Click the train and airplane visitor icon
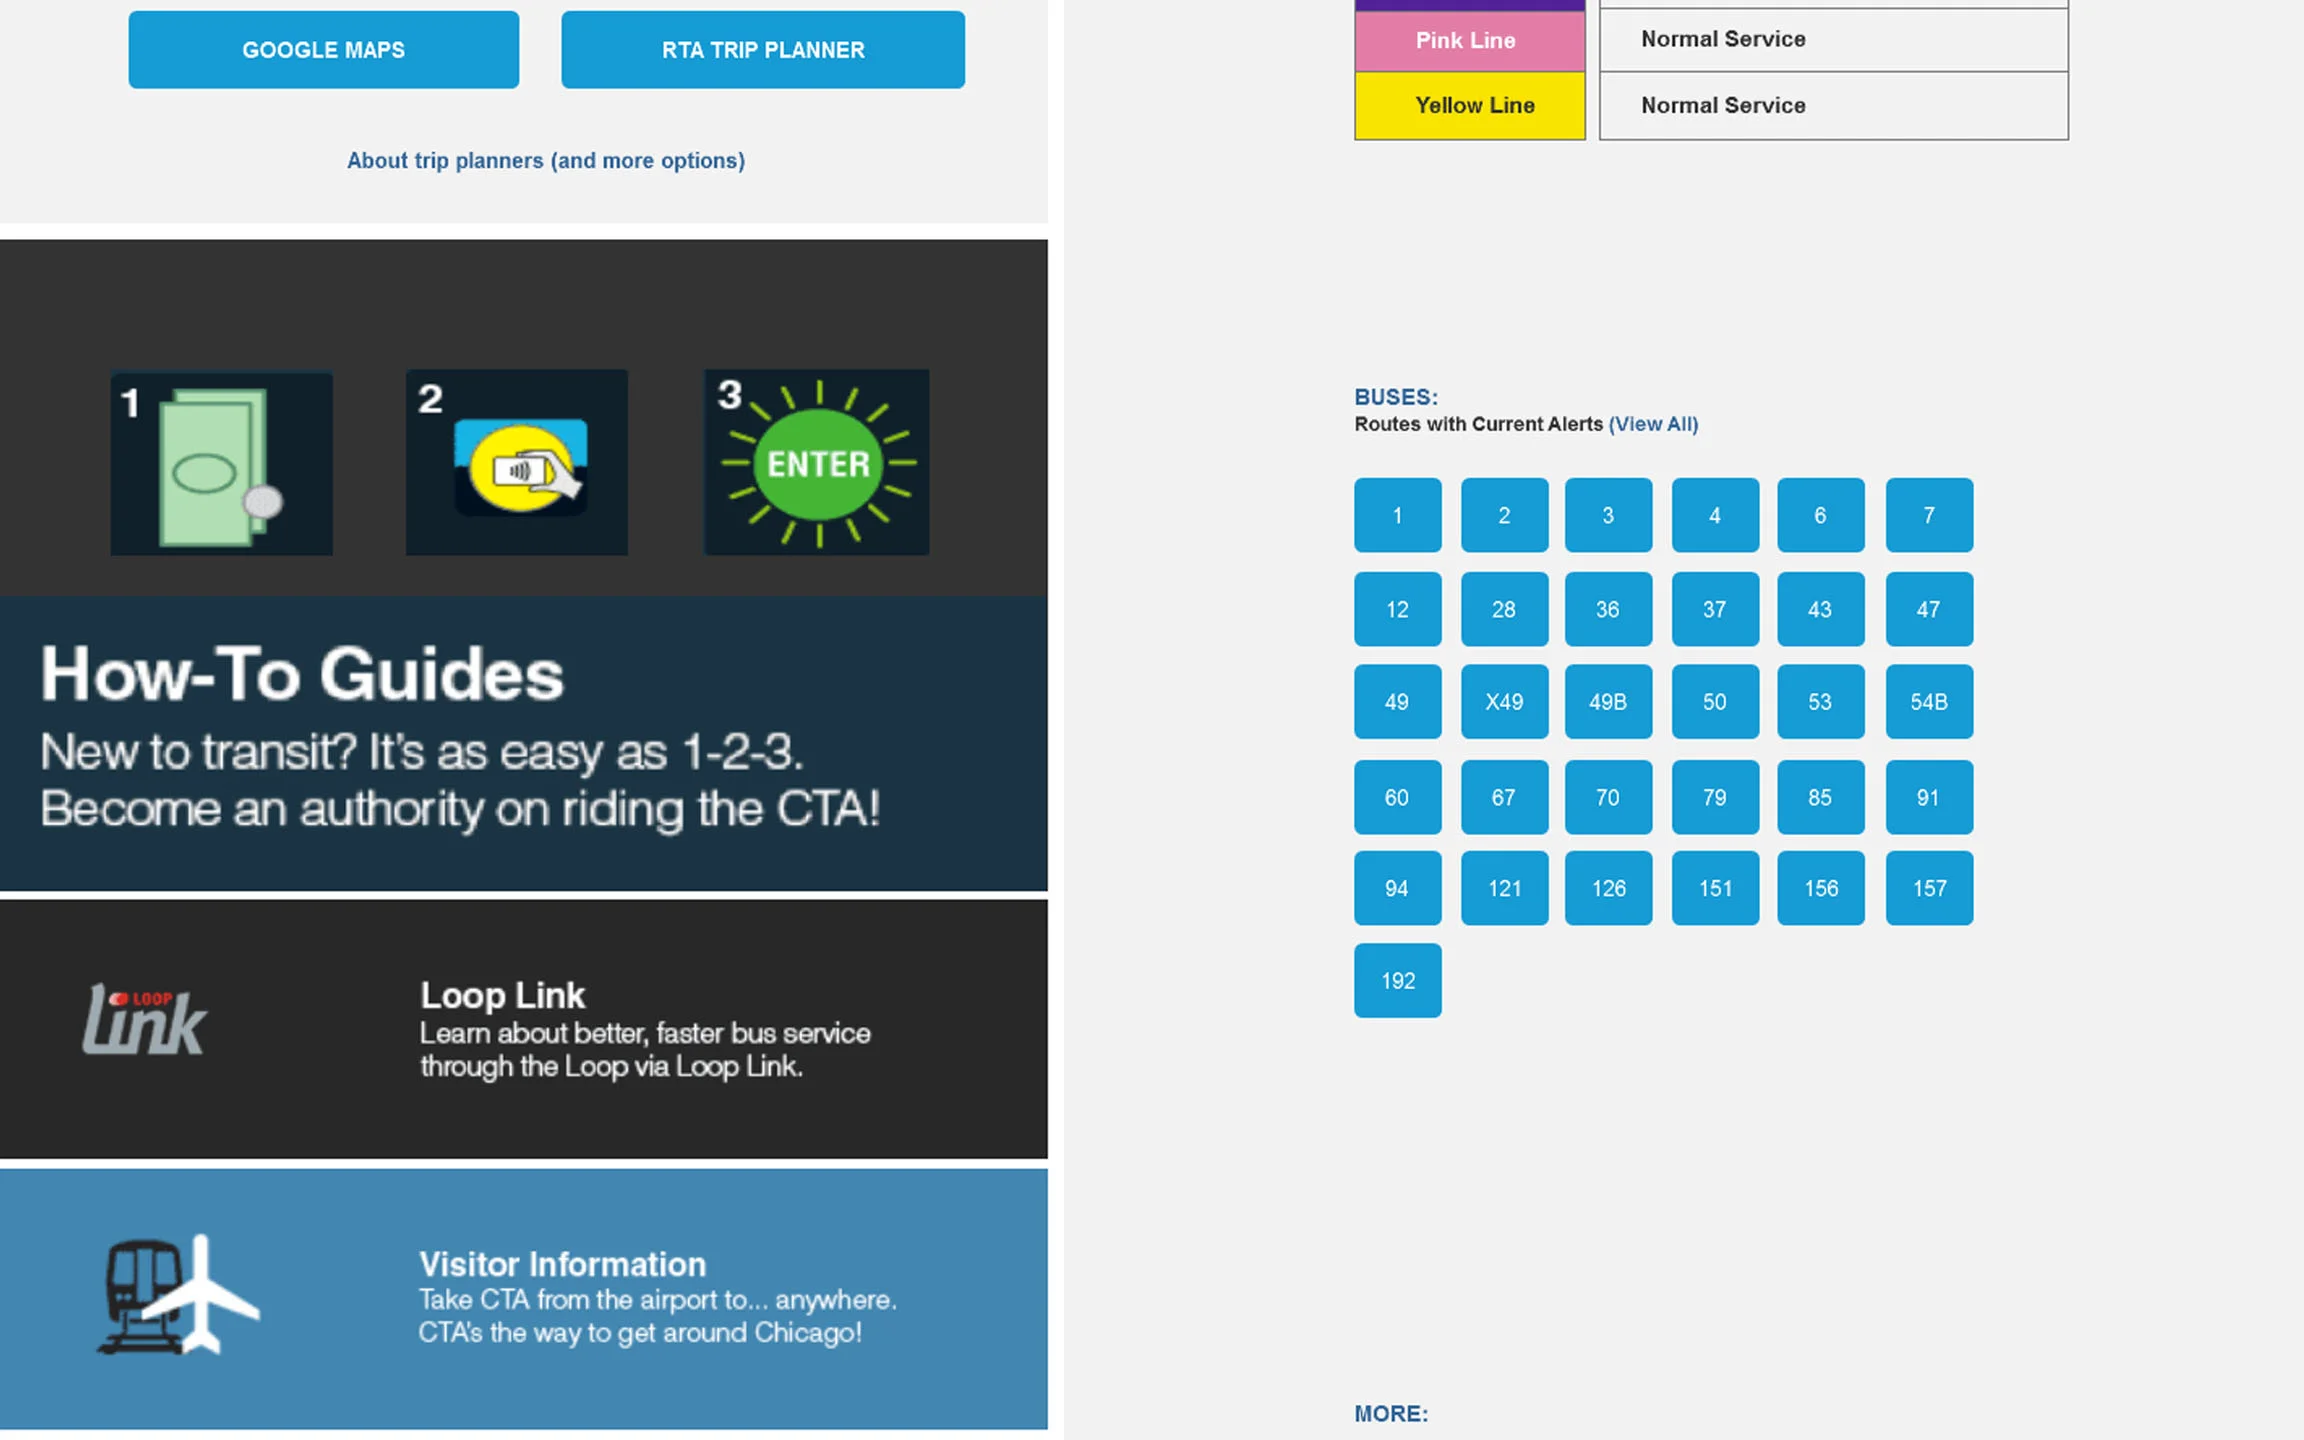 click(x=178, y=1294)
